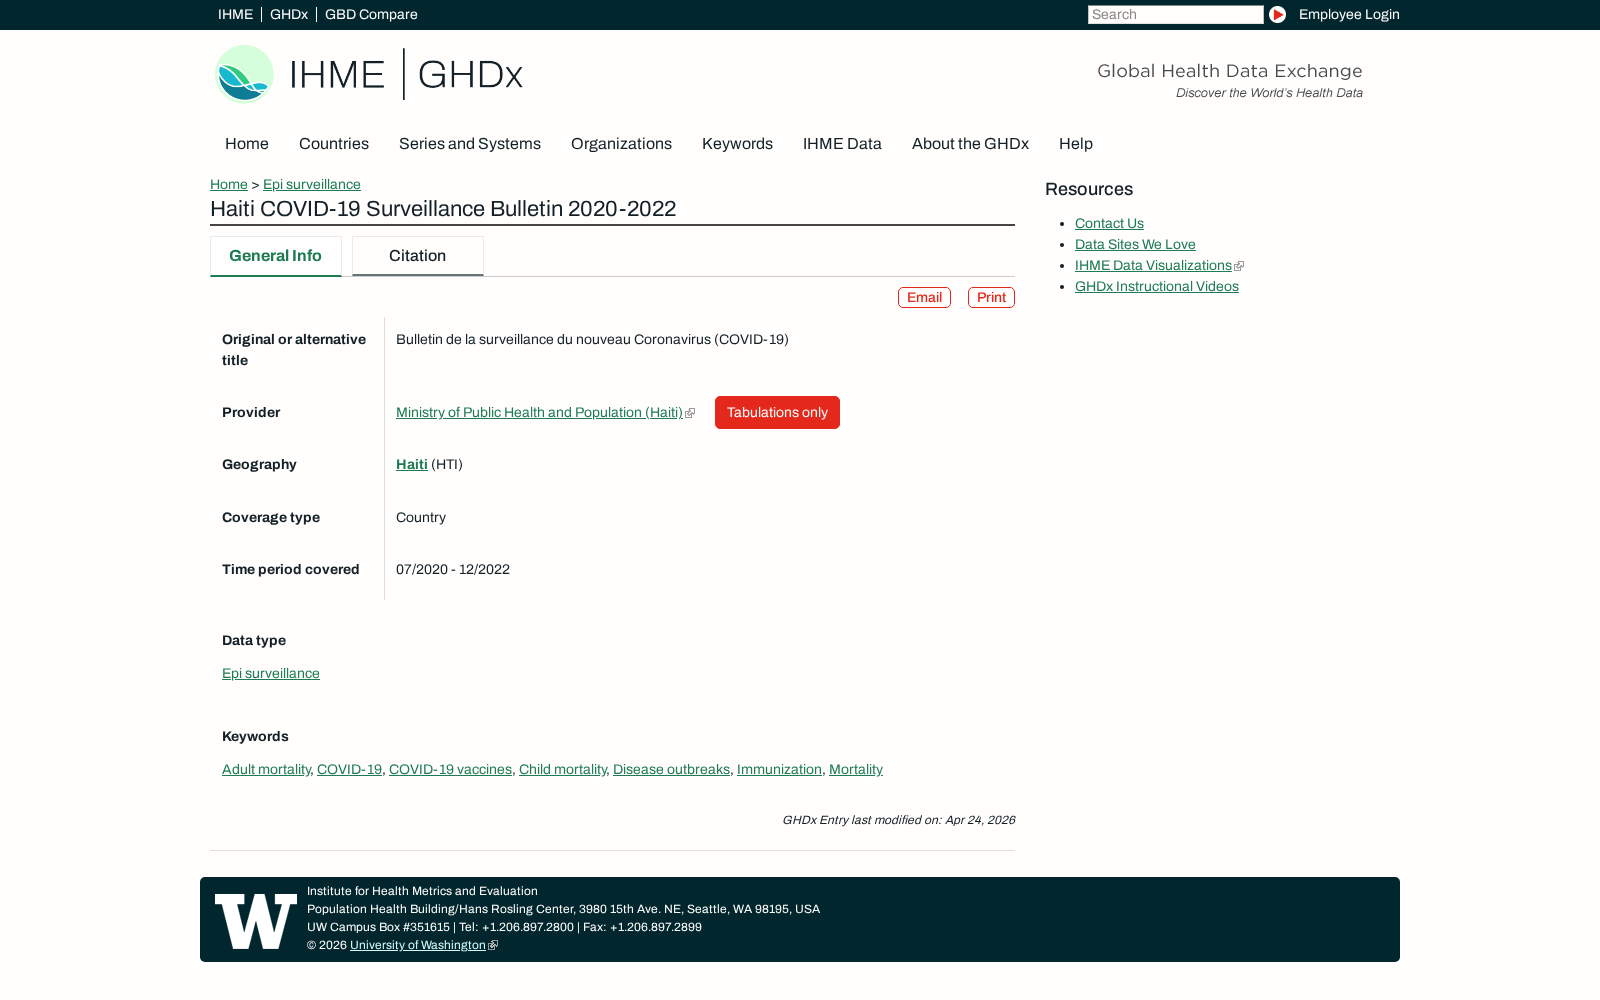The width and height of the screenshot is (1600, 1000).
Task: Click the 'Country' coverage type value
Action: (421, 517)
